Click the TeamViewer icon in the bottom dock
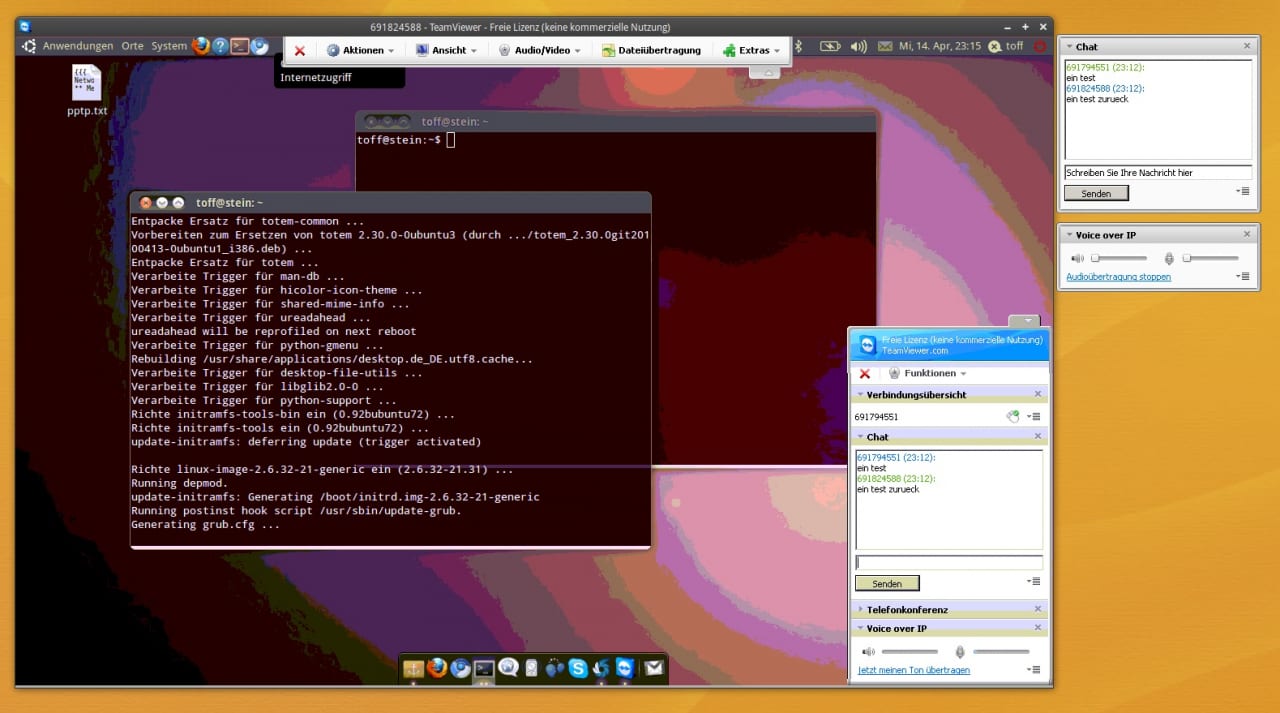Viewport: 1280px width, 713px height. tap(625, 668)
